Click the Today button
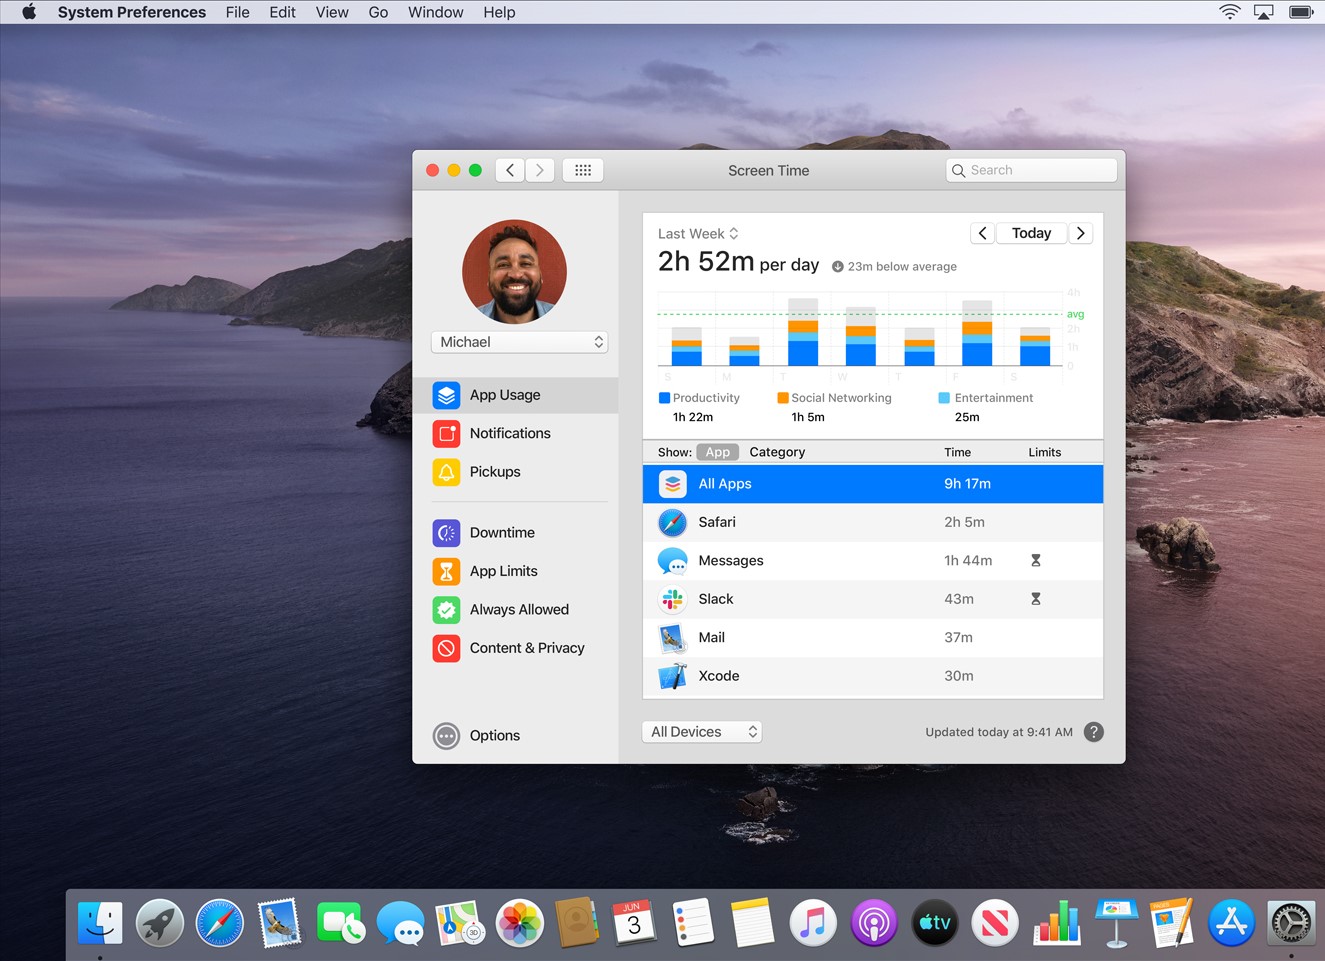Viewport: 1325px width, 961px height. (x=1031, y=233)
